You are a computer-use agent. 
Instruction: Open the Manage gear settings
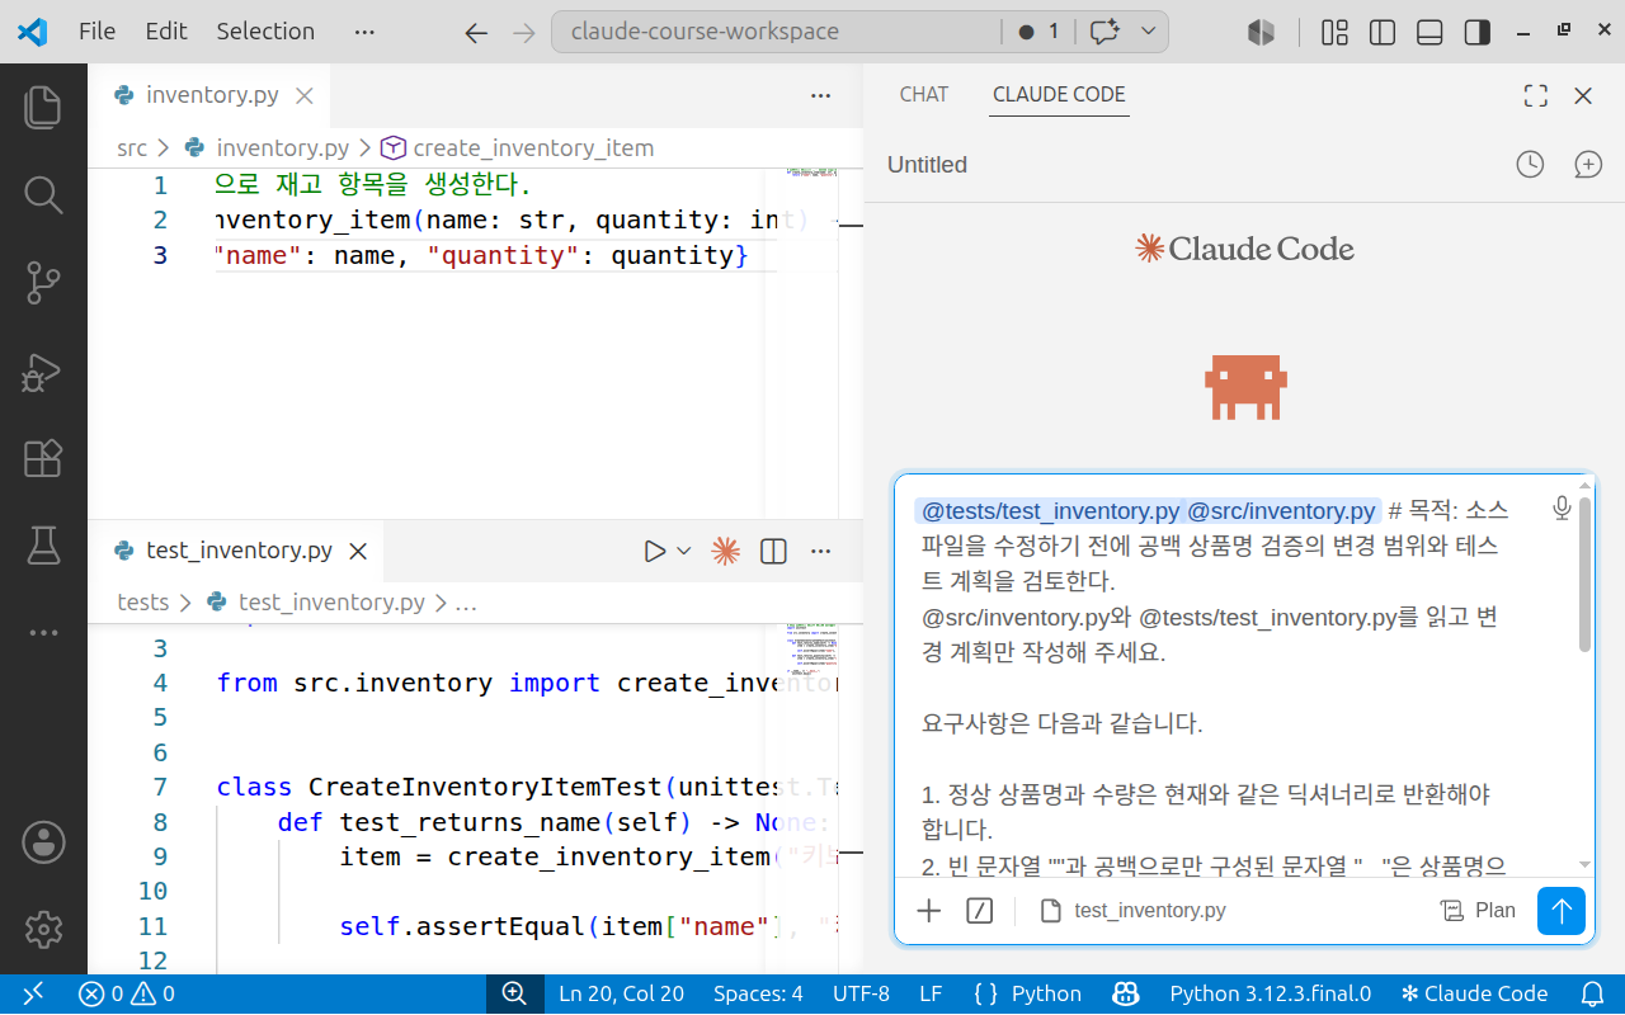point(43,930)
